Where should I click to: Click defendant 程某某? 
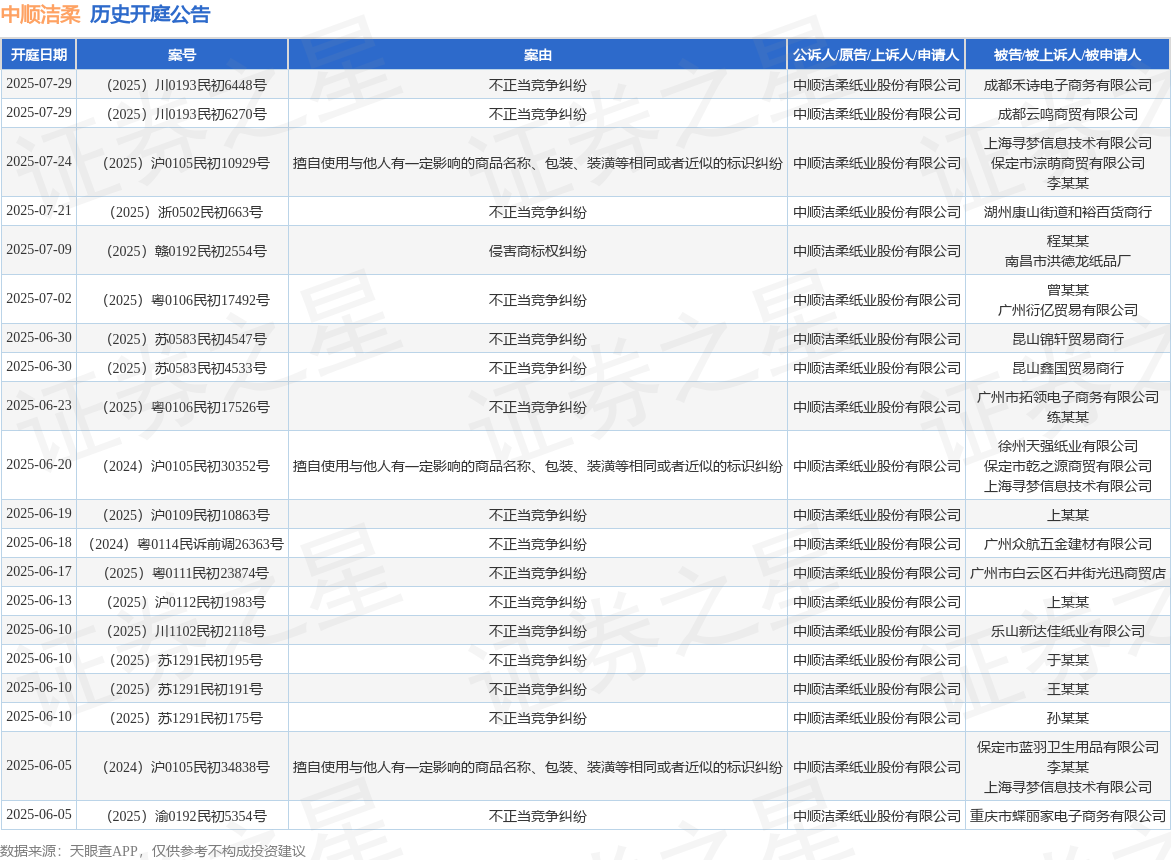pos(1067,241)
